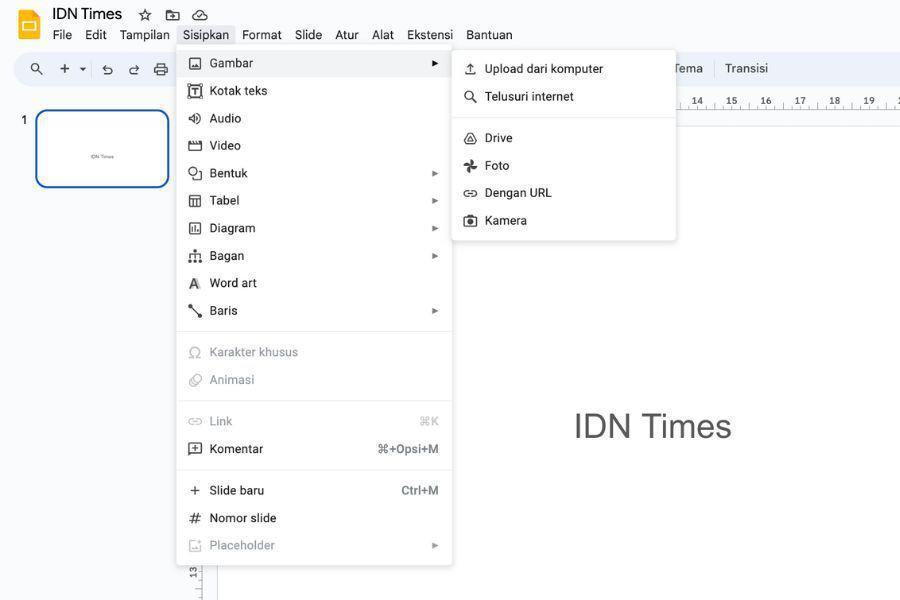
Task: Click the Kotak teks text box icon
Action: (x=195, y=91)
